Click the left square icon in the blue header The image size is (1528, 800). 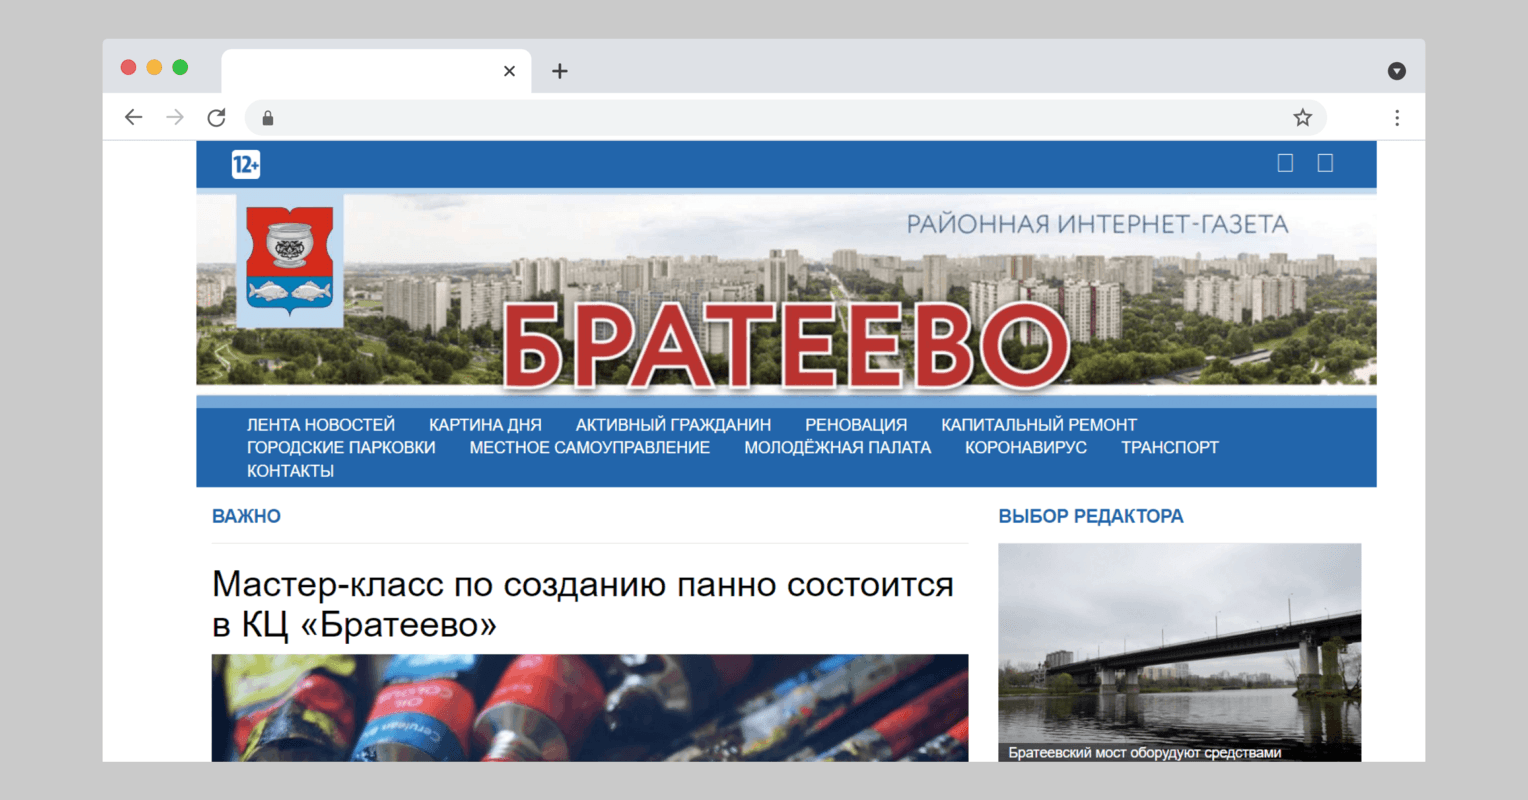tap(1285, 163)
